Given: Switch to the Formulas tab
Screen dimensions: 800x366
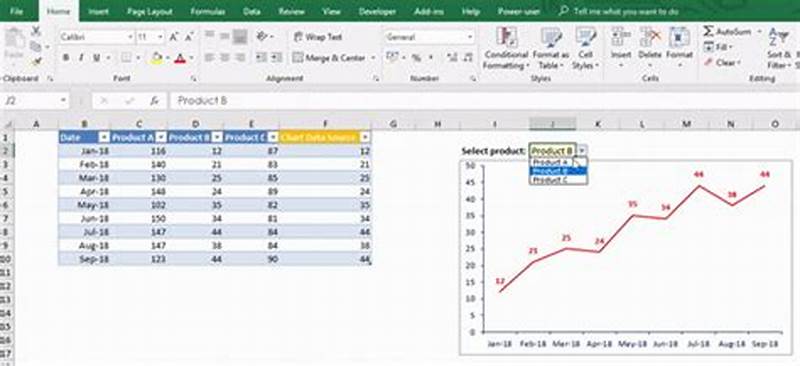Looking at the screenshot, I should [208, 11].
